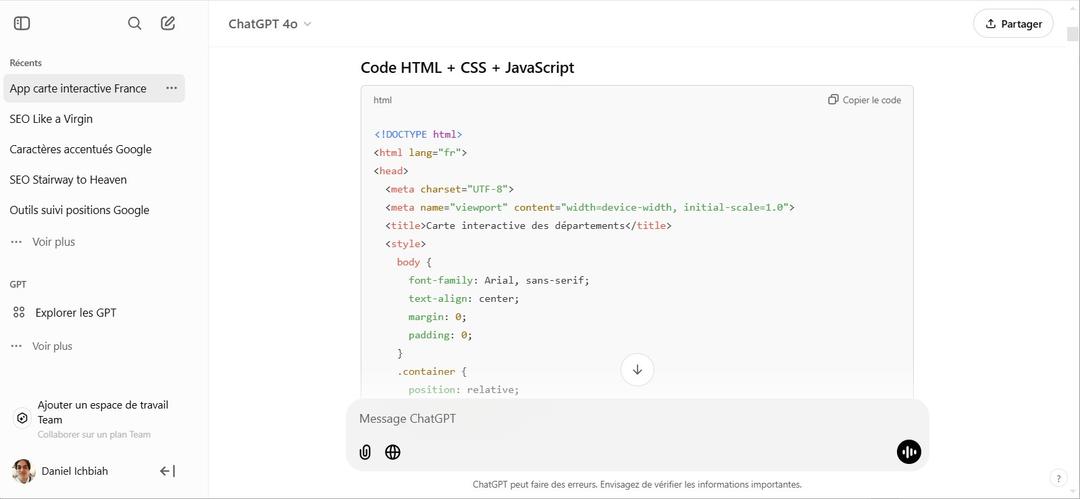Viewport: 1080px width, 499px height.
Task: Click the margin: 0 code line
Action: tap(438, 317)
